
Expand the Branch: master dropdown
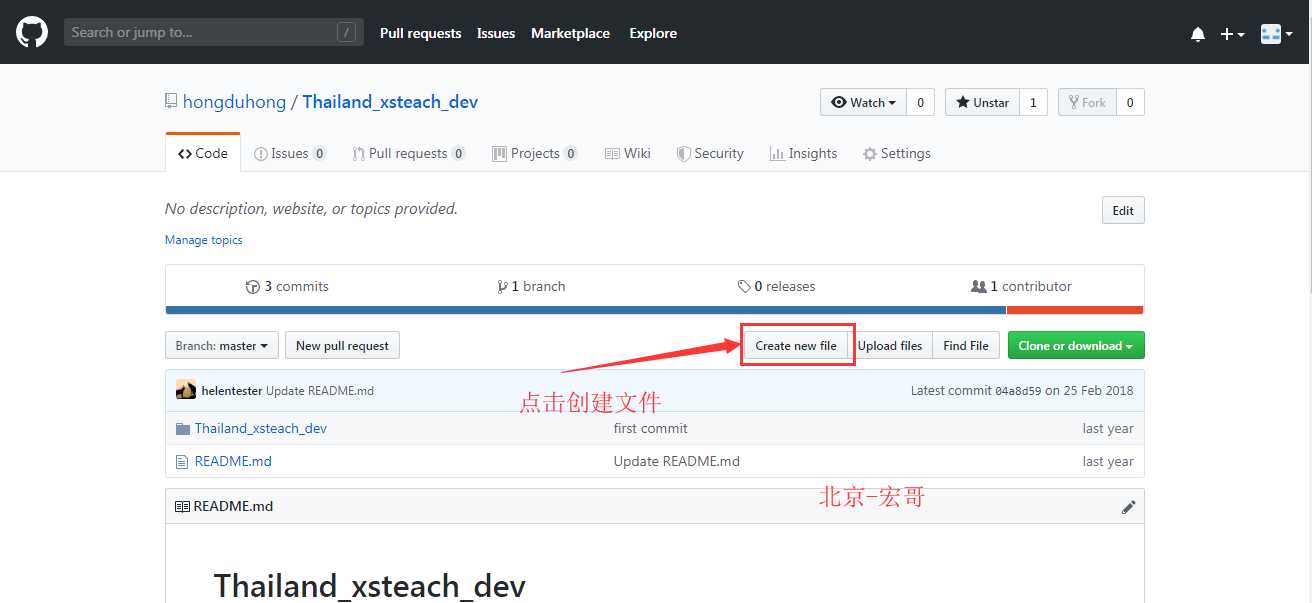click(x=222, y=346)
